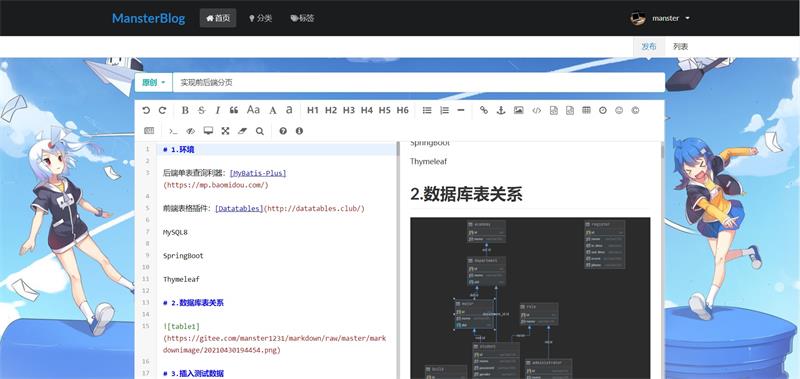The width and height of the screenshot is (800, 379).
Task: Clear the editor content with the eraser
Action: pos(242,131)
